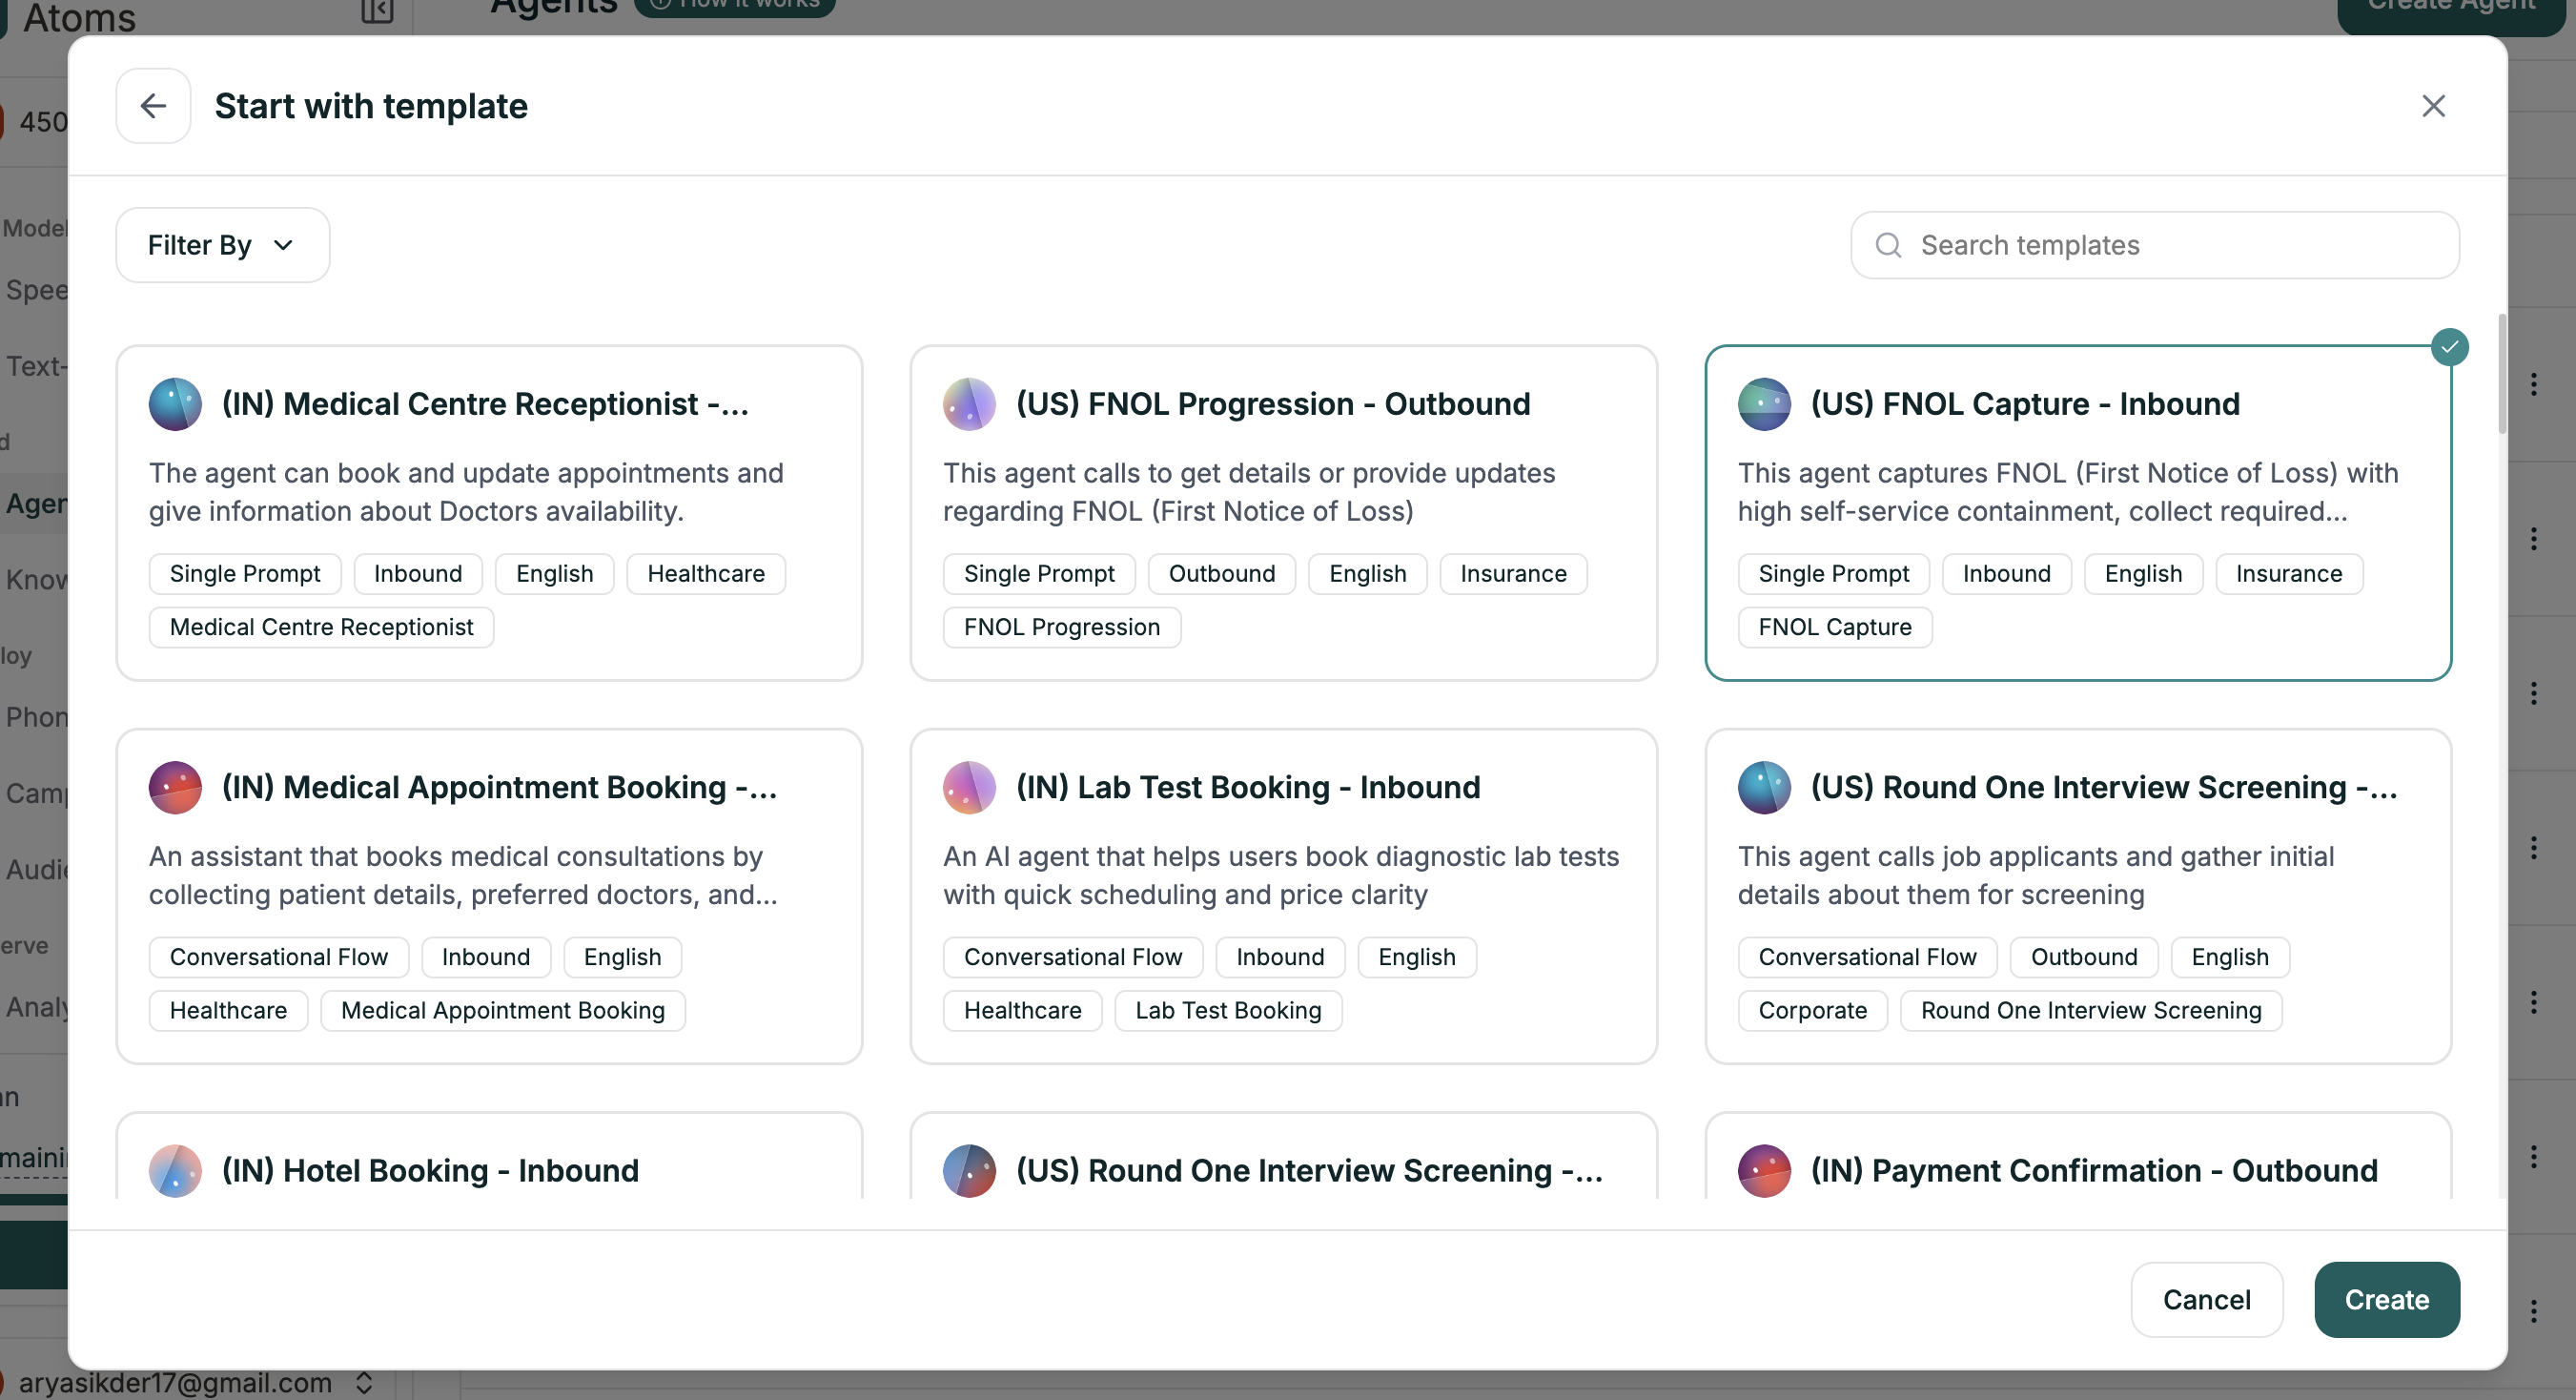2576x1400 pixels.
Task: Focus the Search templates input field
Action: point(2170,245)
